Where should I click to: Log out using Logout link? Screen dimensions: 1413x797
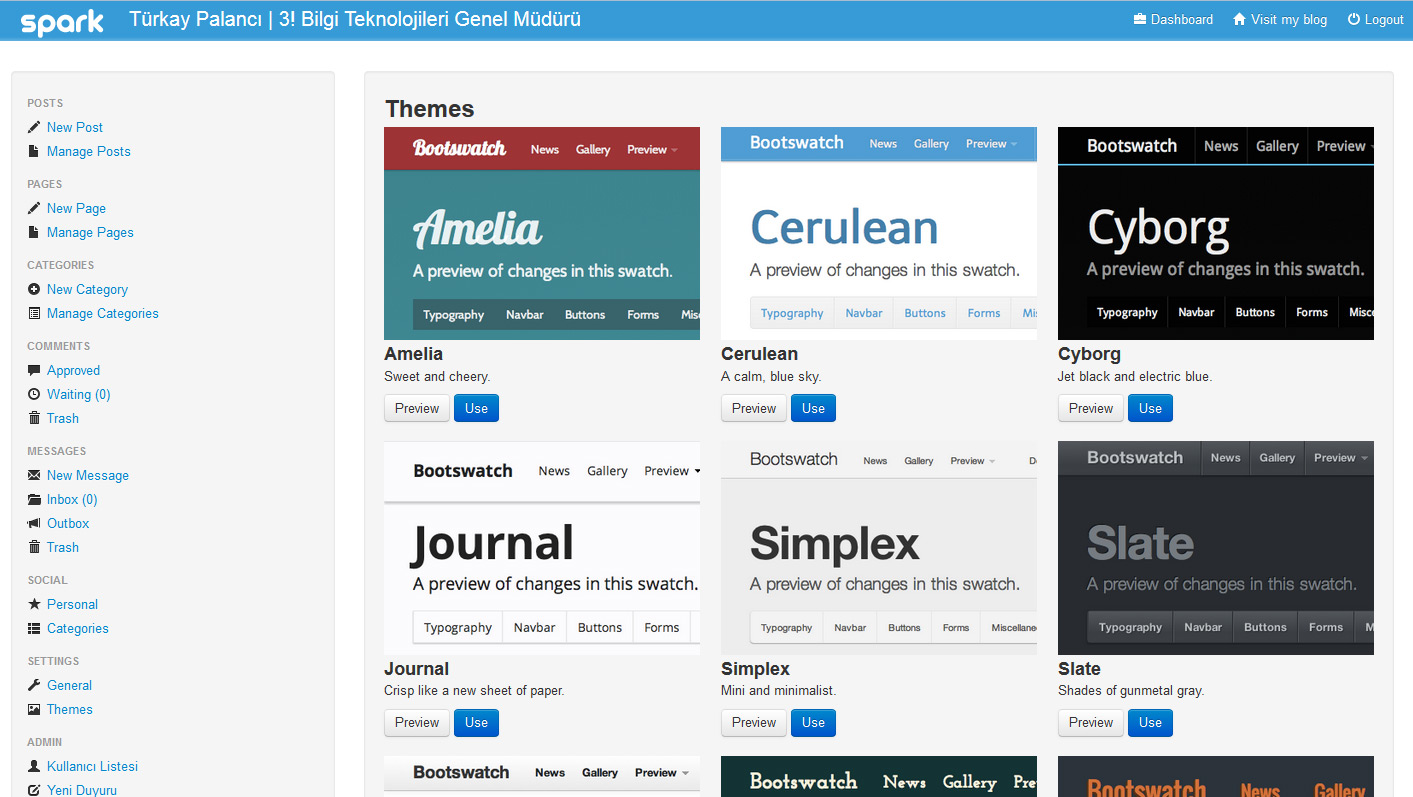pos(1384,19)
